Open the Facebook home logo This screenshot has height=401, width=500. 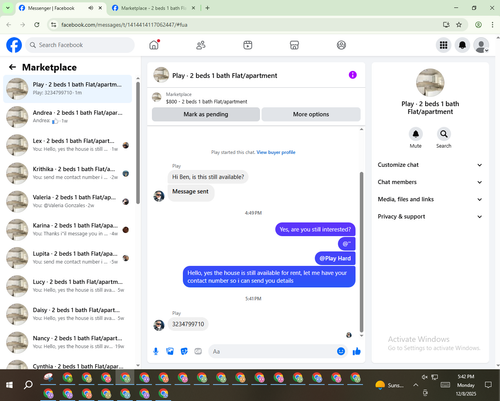[14, 45]
